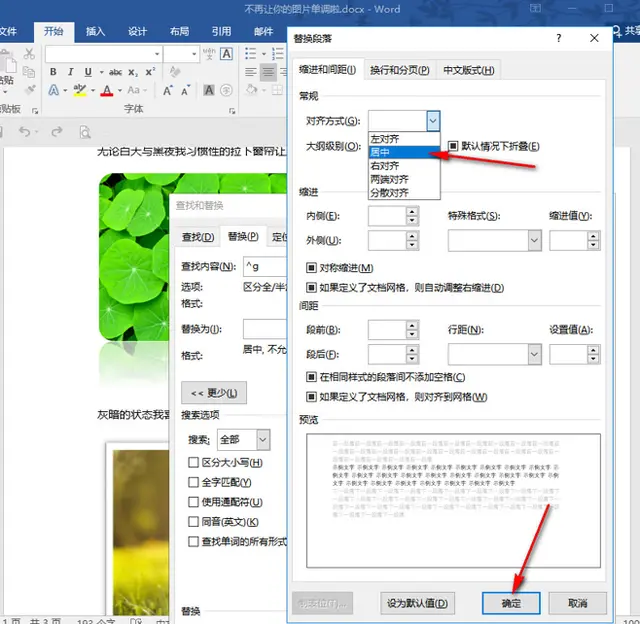Apply numbered list formatting
This screenshot has width=640, height=624.
pos(278,53)
